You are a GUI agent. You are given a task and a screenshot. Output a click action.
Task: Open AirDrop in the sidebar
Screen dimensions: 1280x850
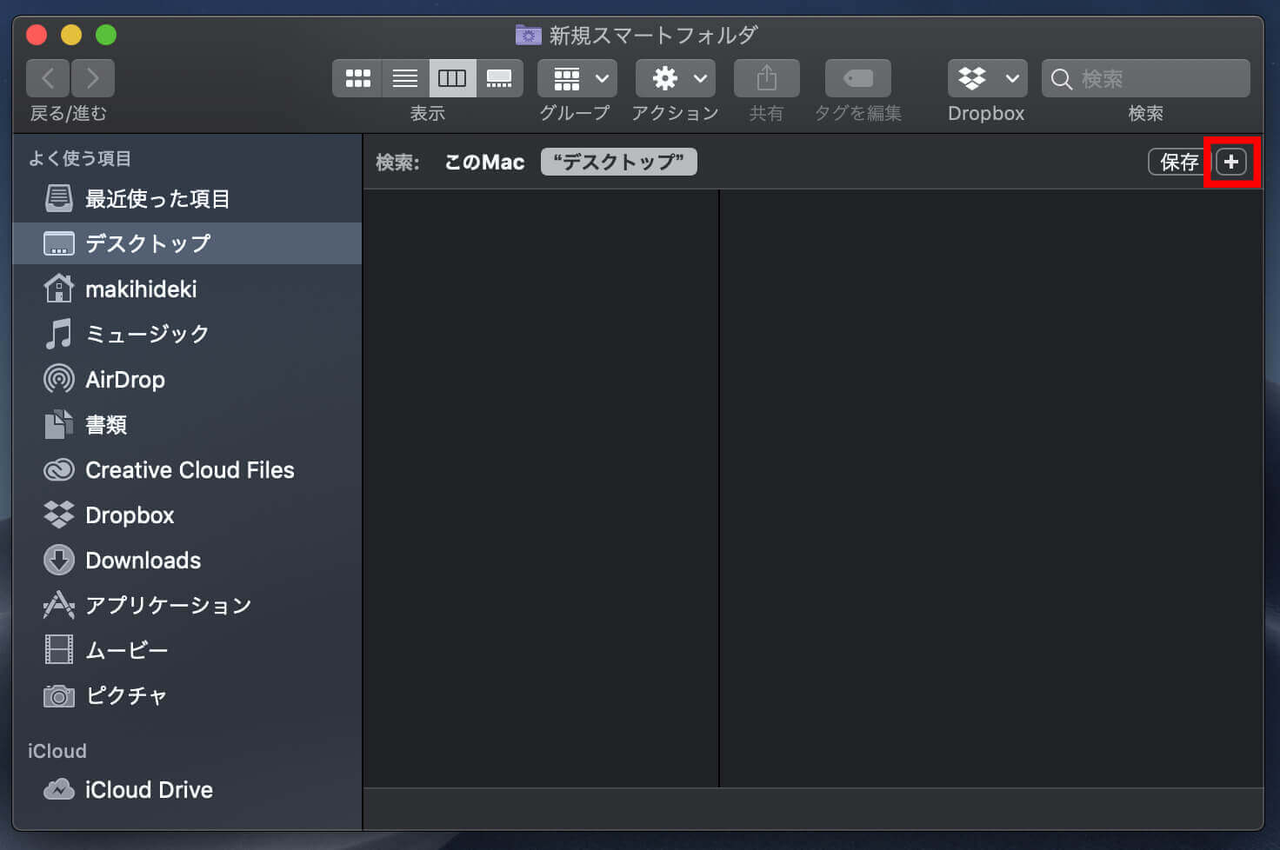click(187, 379)
